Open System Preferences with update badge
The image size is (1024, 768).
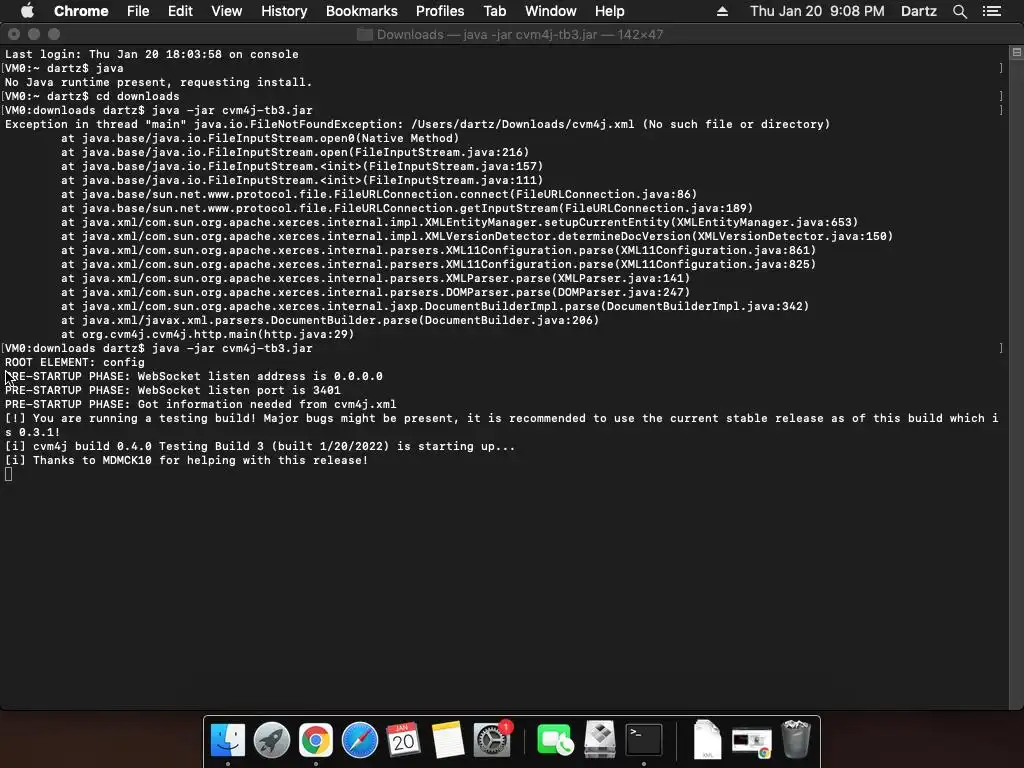(x=492, y=740)
